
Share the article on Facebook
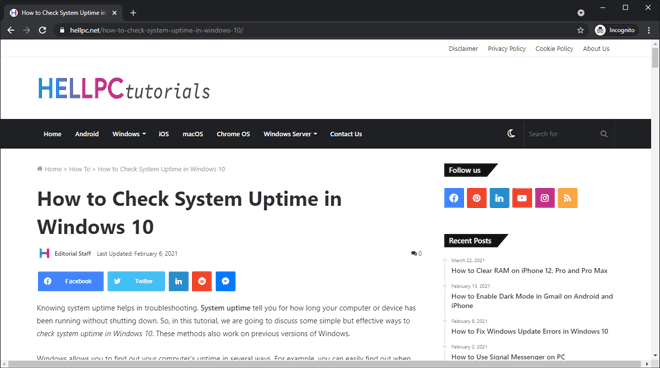(71, 281)
